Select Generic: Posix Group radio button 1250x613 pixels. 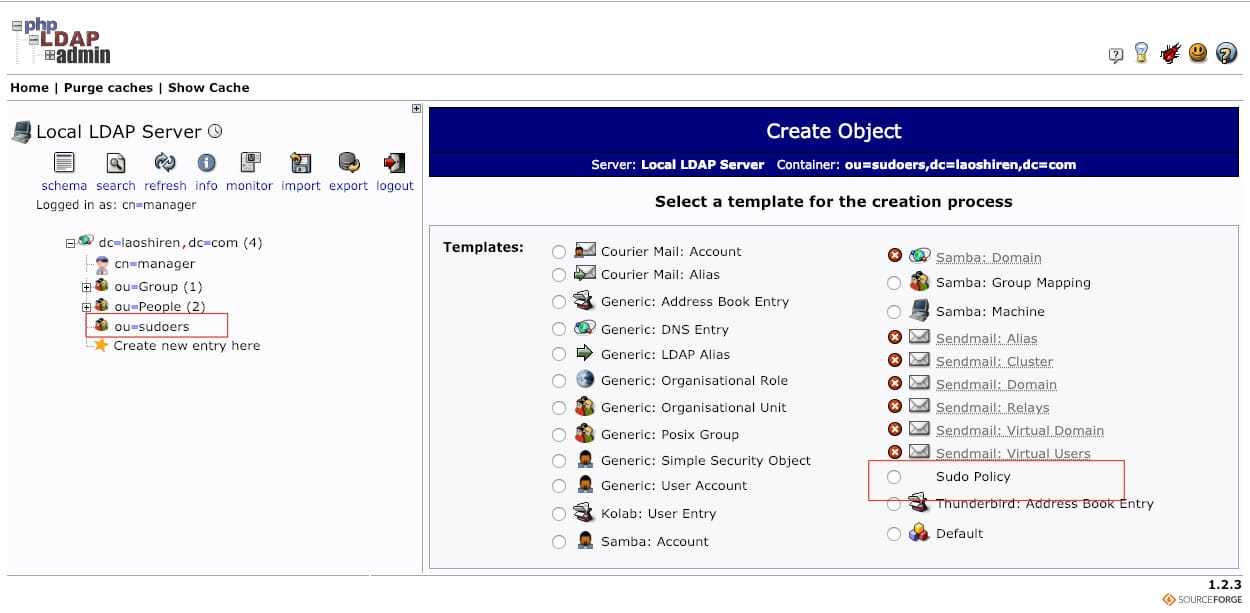(559, 435)
